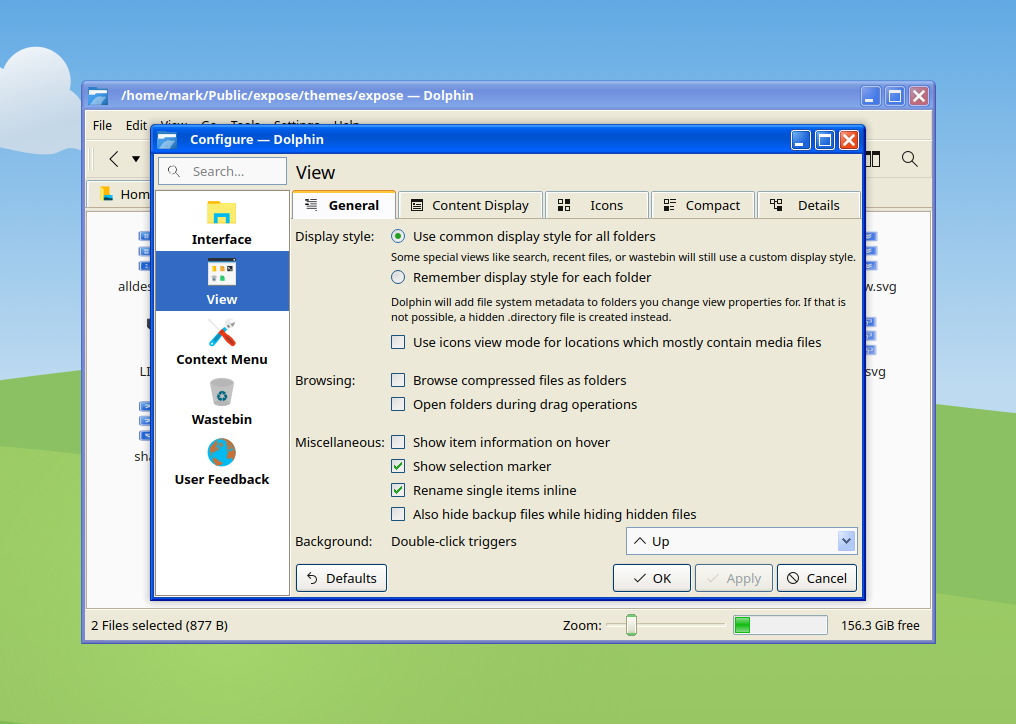Cancel the Configure dialog
This screenshot has width=1016, height=724.
(x=816, y=578)
